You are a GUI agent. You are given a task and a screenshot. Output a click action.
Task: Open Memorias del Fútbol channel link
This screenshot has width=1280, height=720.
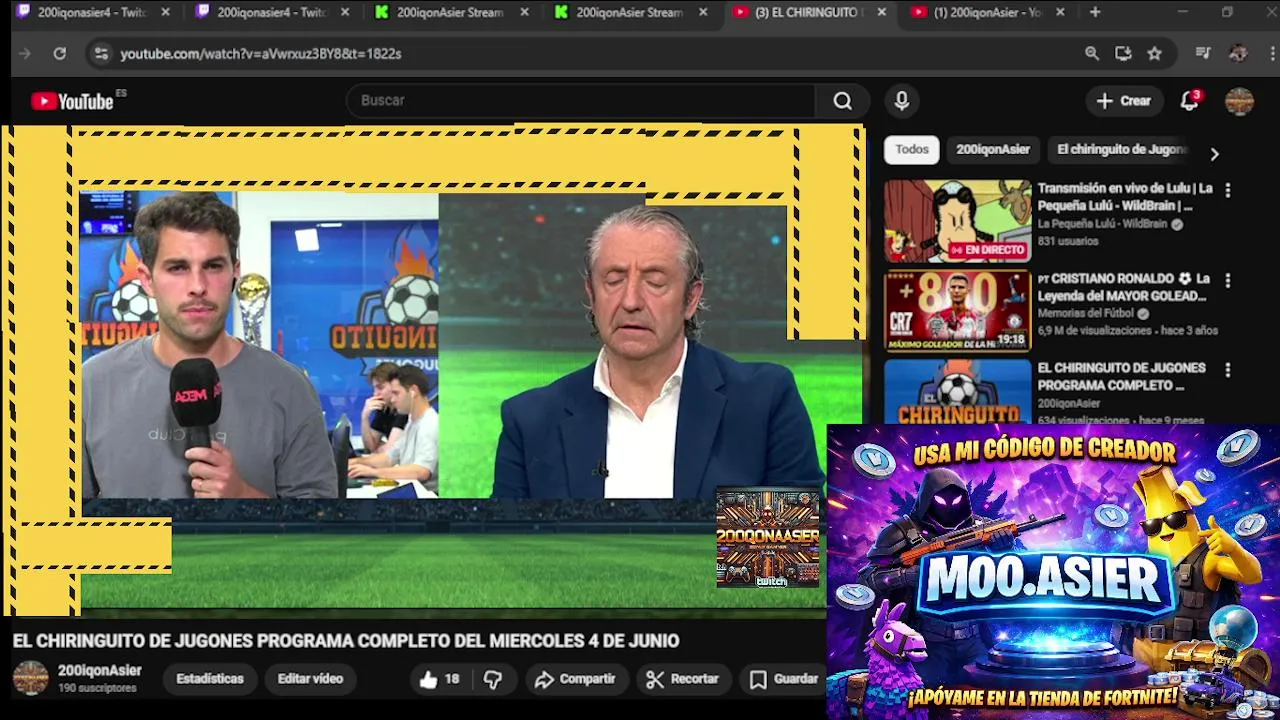click(x=1086, y=313)
